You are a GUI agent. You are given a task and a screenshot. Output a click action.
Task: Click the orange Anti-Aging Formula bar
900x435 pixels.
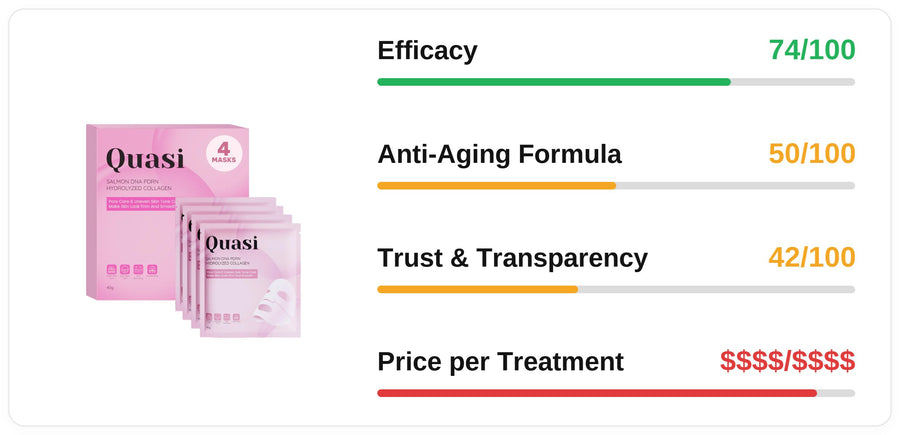pyautogui.click(x=616, y=186)
